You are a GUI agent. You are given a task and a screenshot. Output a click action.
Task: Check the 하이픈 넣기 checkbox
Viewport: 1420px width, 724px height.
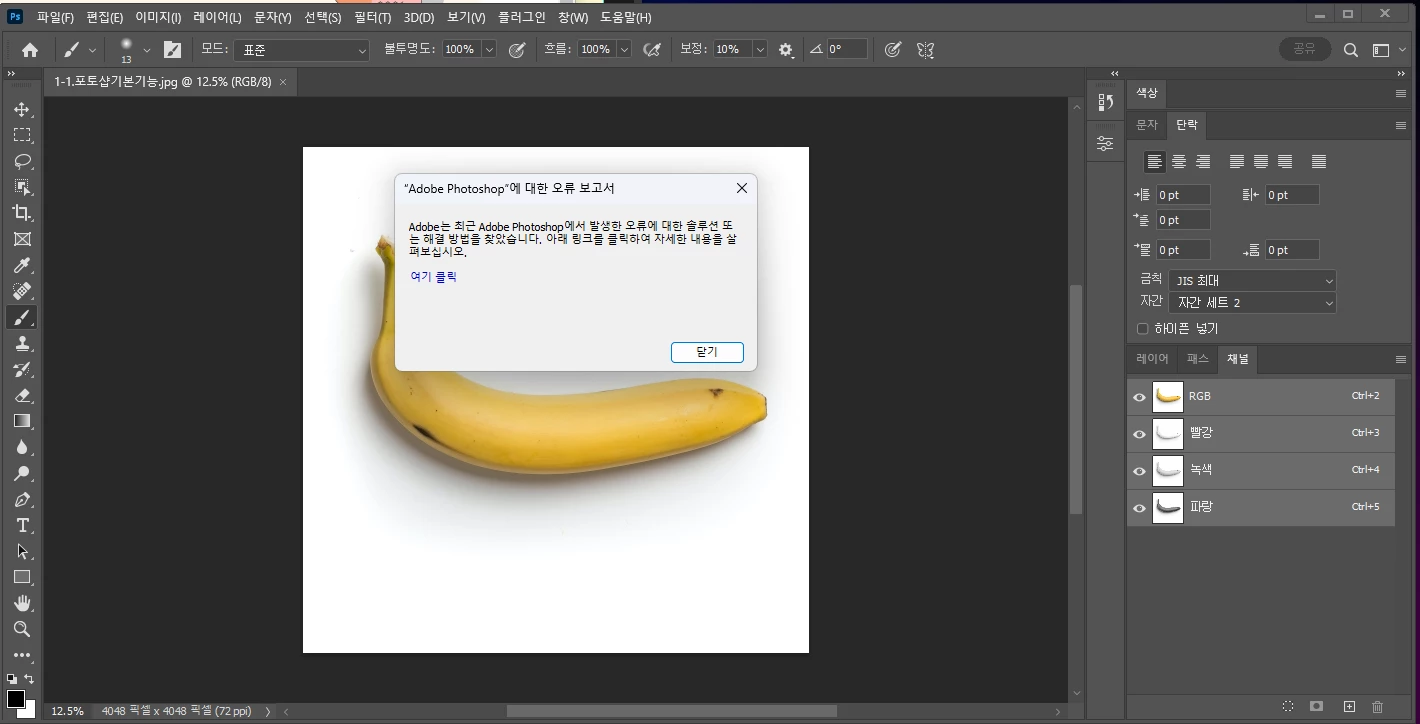click(1143, 328)
